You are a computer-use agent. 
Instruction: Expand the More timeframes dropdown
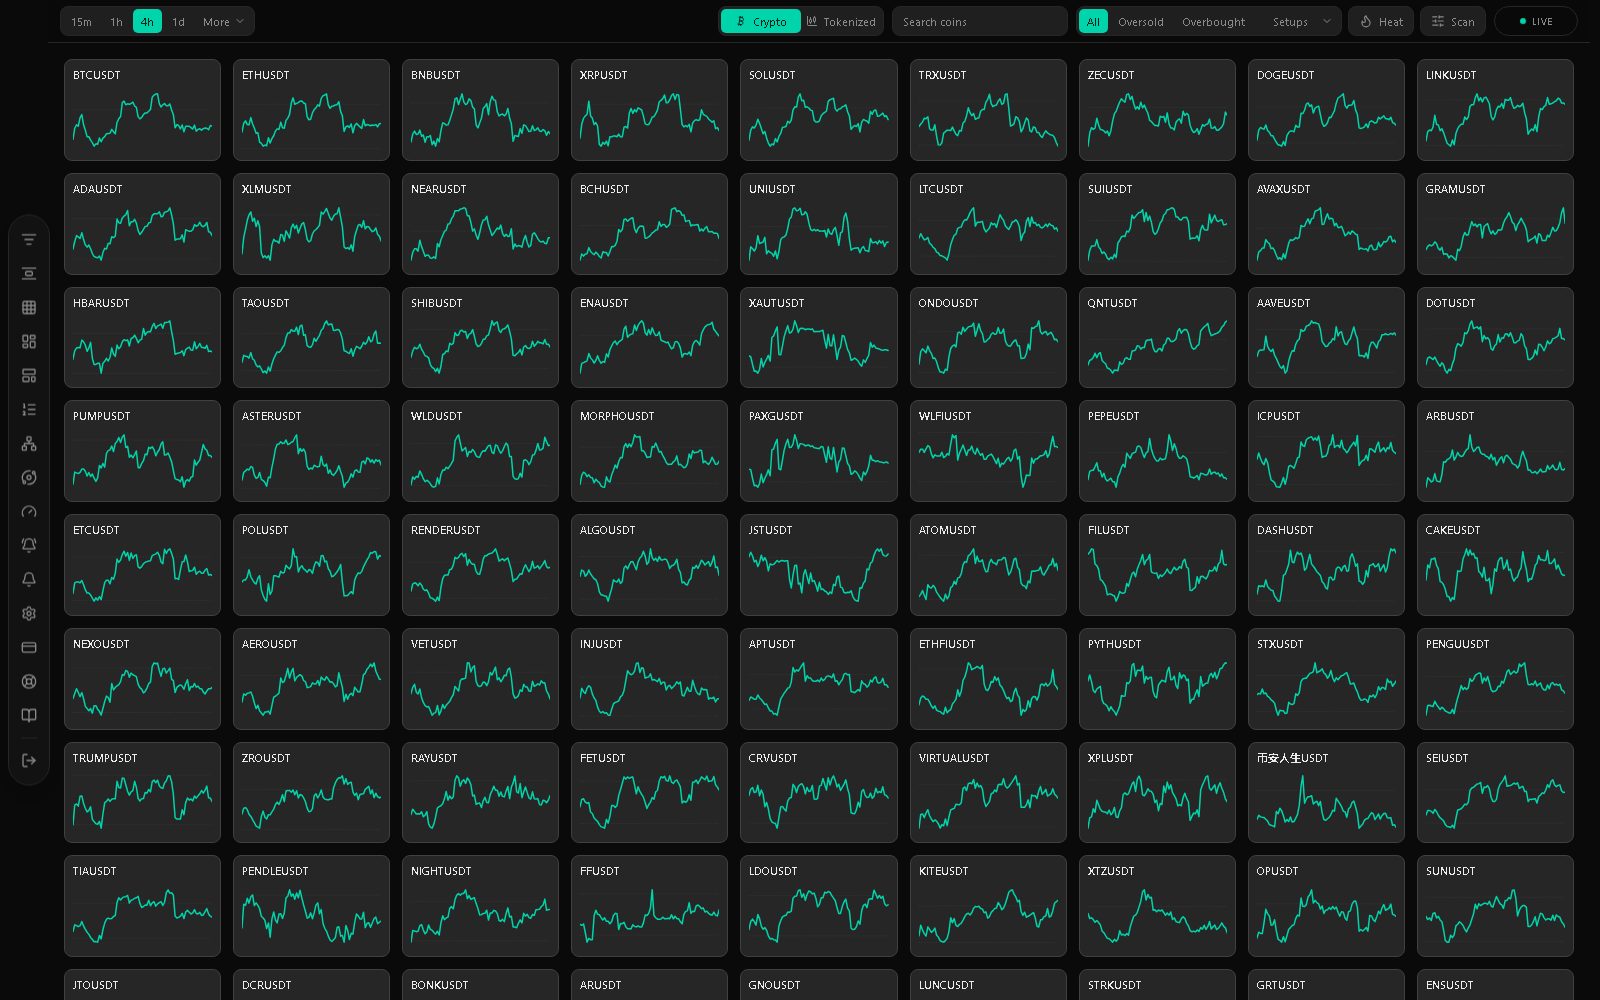223,22
